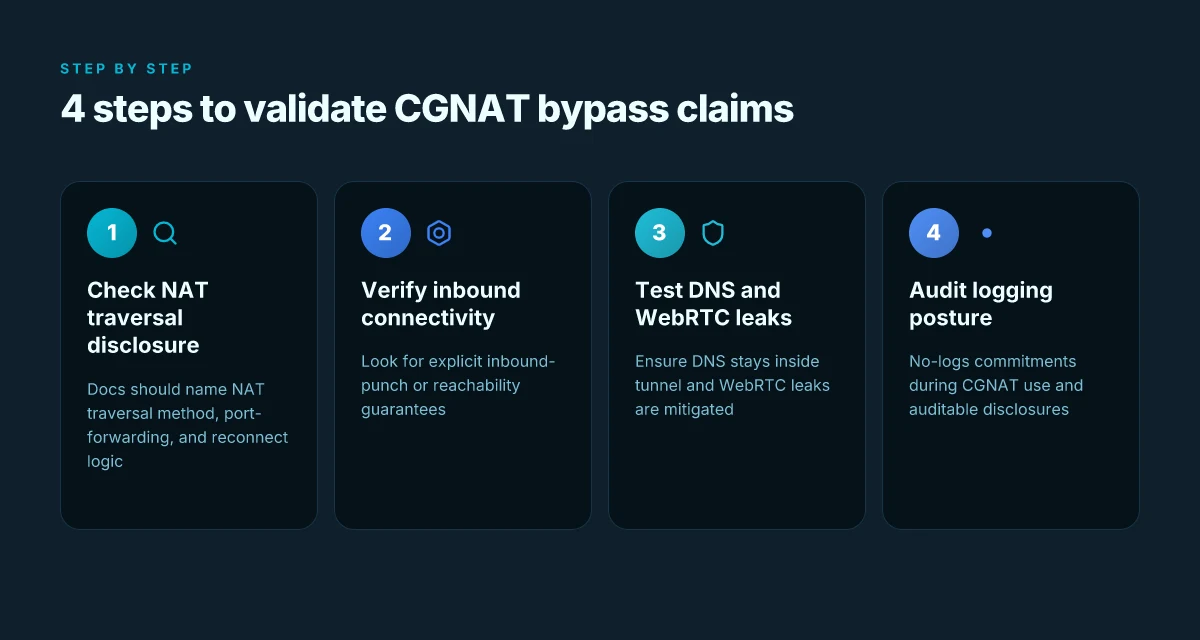Open the 'Test DNS and WebRTC leaks' heading
This screenshot has width=1200, height=640.
tap(713, 304)
